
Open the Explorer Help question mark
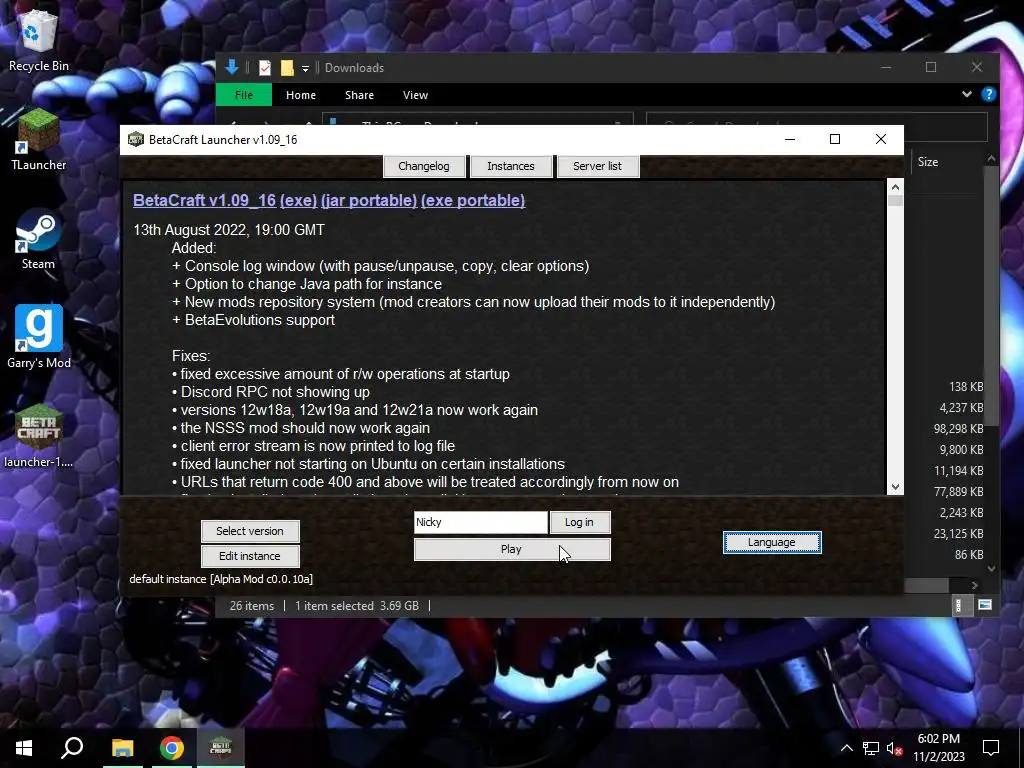coord(989,94)
